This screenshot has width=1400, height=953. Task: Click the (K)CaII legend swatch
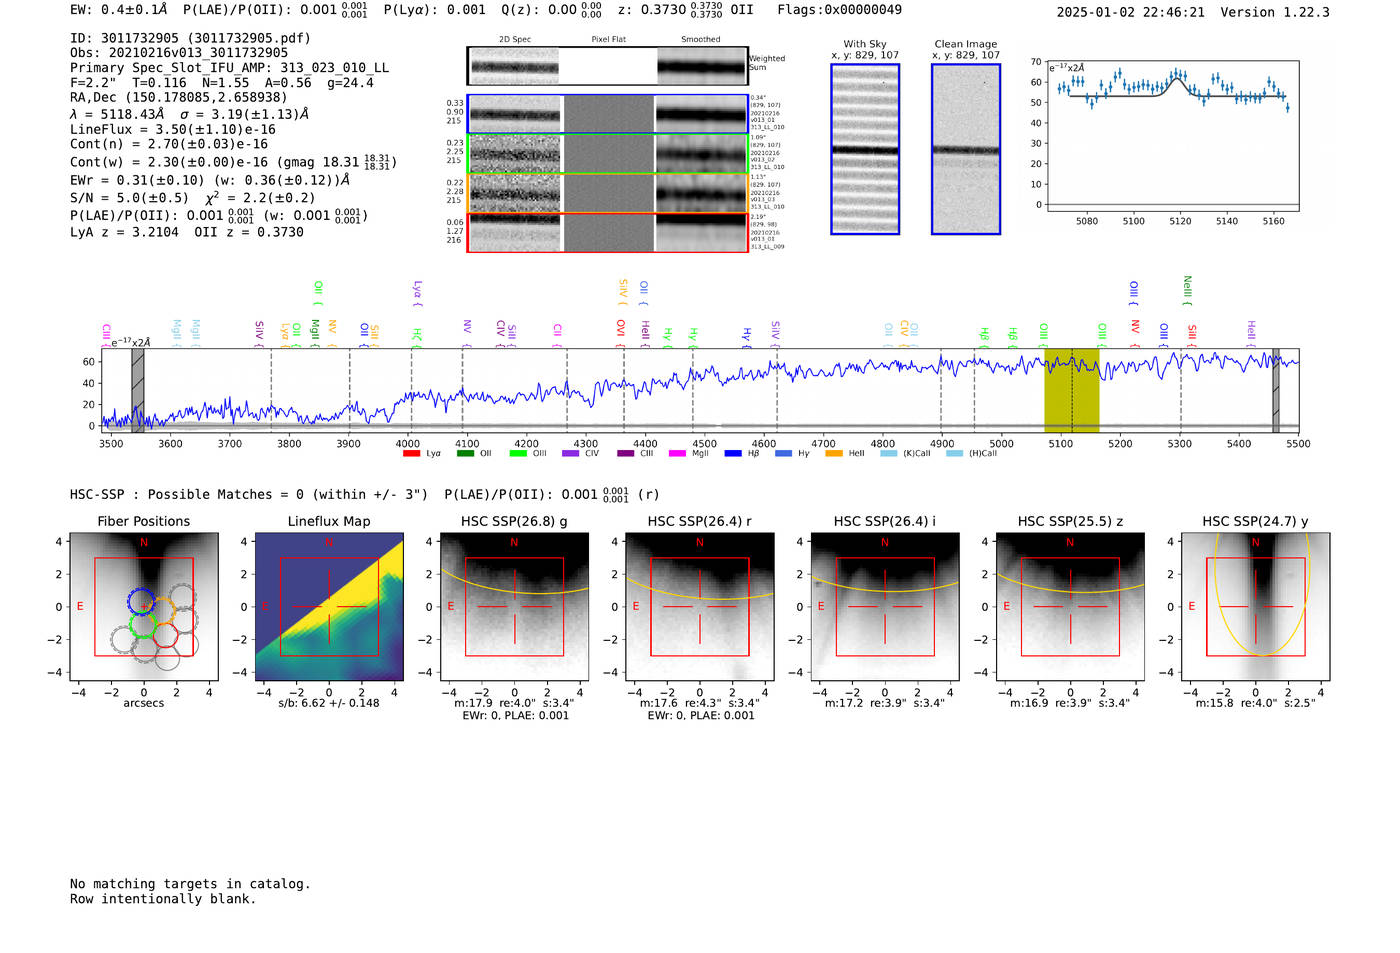[888, 453]
